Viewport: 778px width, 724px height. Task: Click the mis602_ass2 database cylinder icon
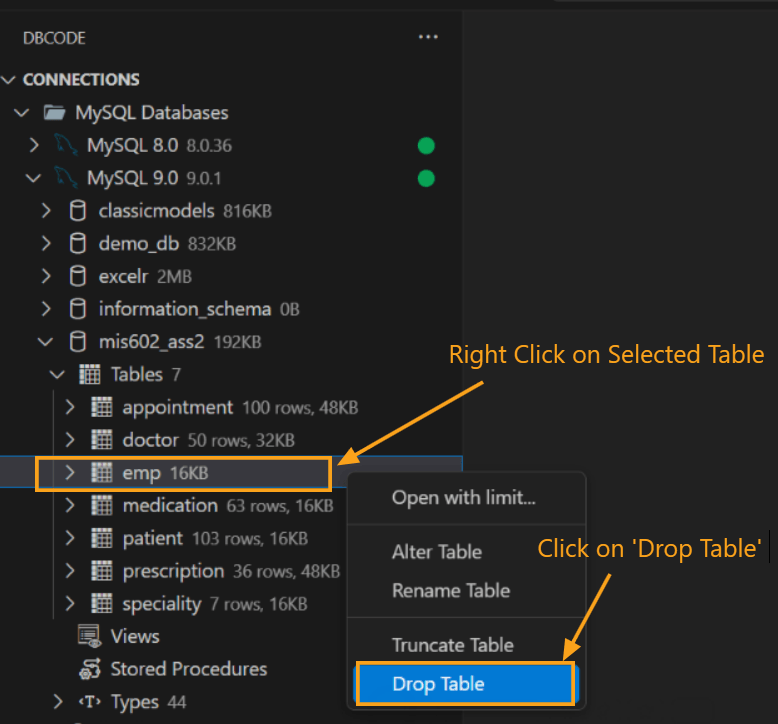pyautogui.click(x=77, y=342)
